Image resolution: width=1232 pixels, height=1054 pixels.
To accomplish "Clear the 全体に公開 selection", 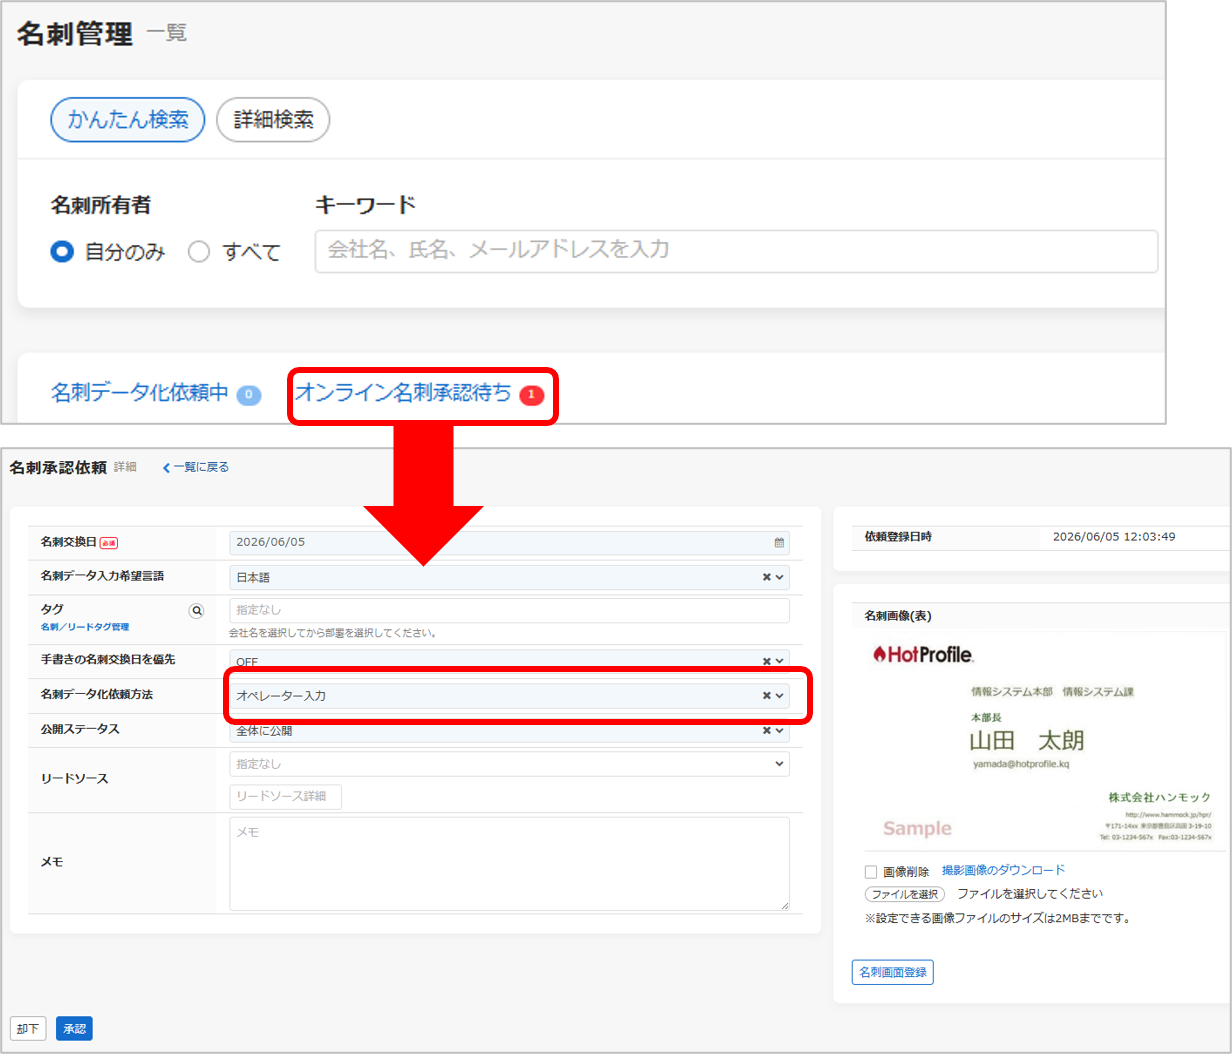I will tap(767, 730).
